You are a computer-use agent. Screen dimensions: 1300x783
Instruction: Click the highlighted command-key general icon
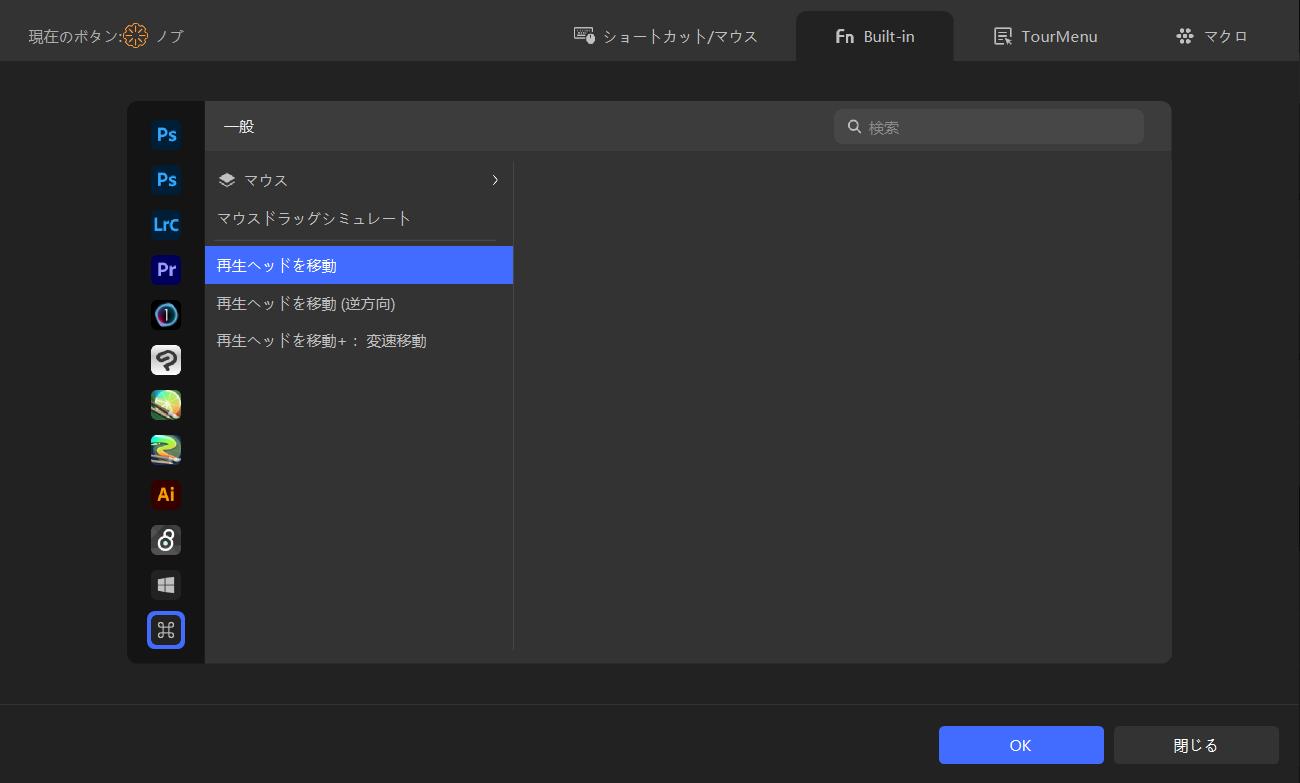166,630
